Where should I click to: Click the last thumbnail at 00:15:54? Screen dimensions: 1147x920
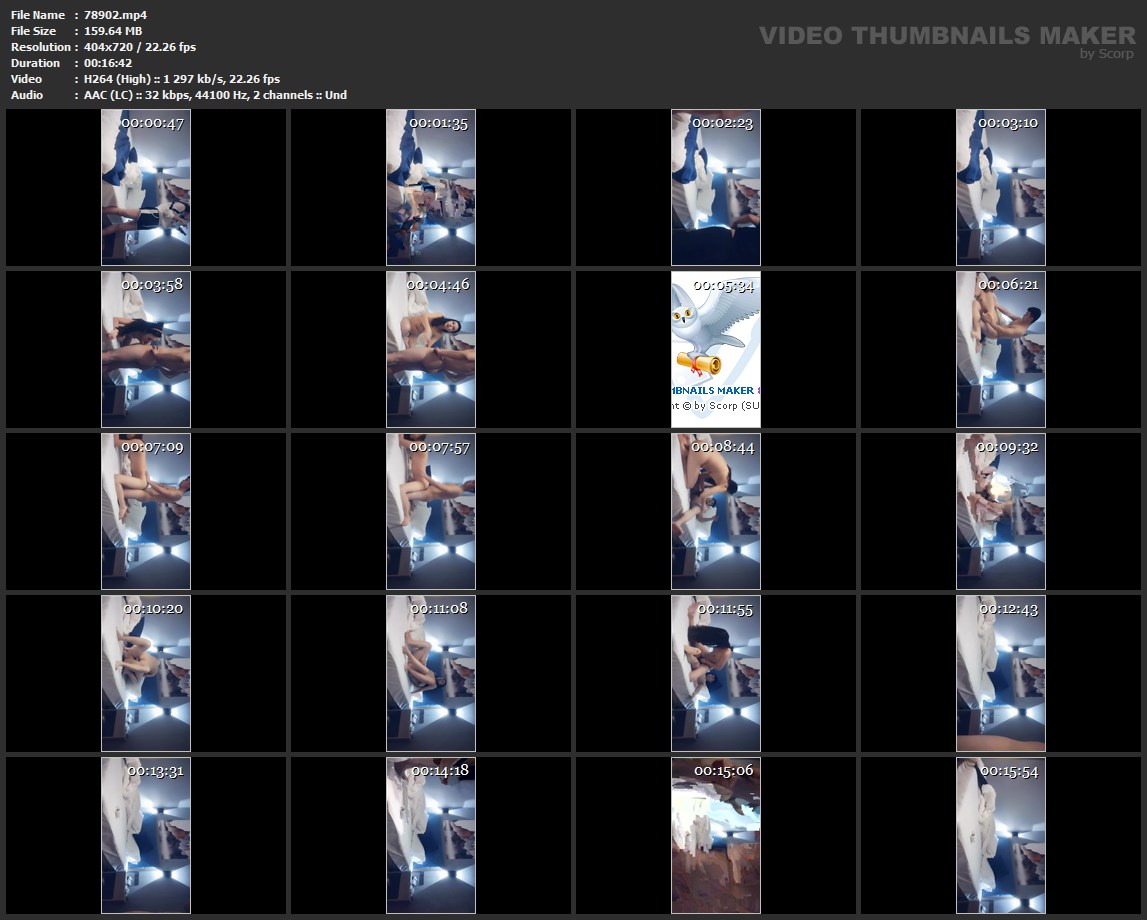[1001, 835]
